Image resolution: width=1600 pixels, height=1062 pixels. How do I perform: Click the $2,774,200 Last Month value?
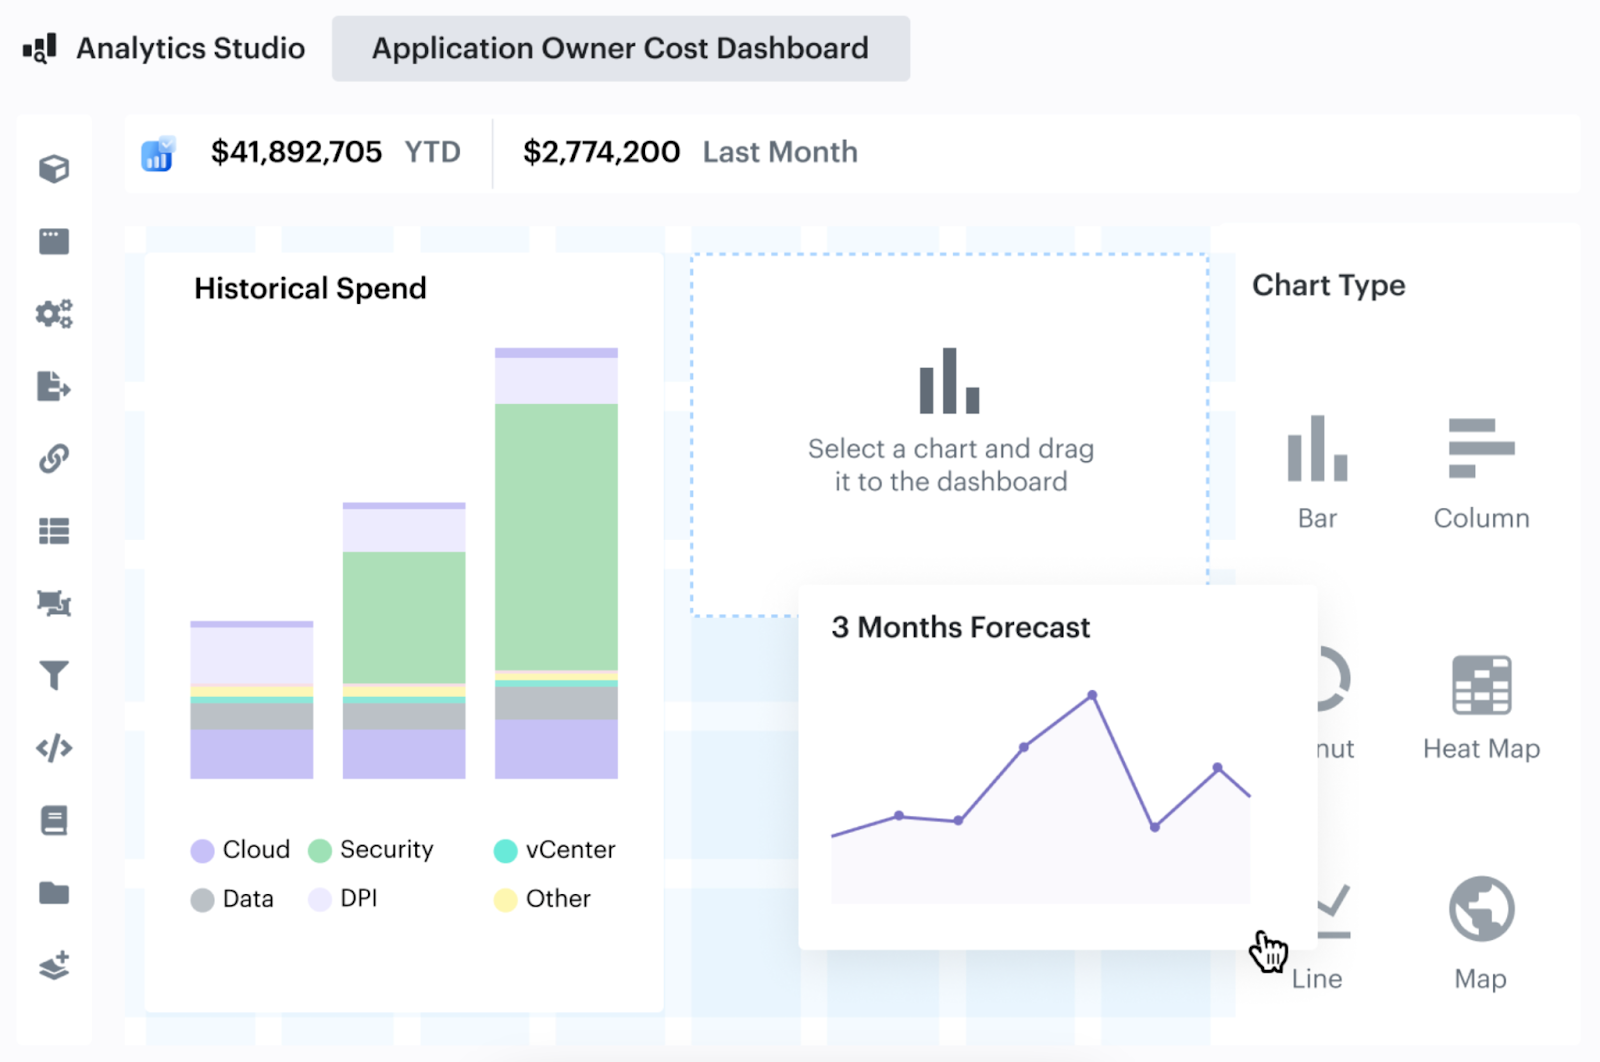[x=601, y=152]
